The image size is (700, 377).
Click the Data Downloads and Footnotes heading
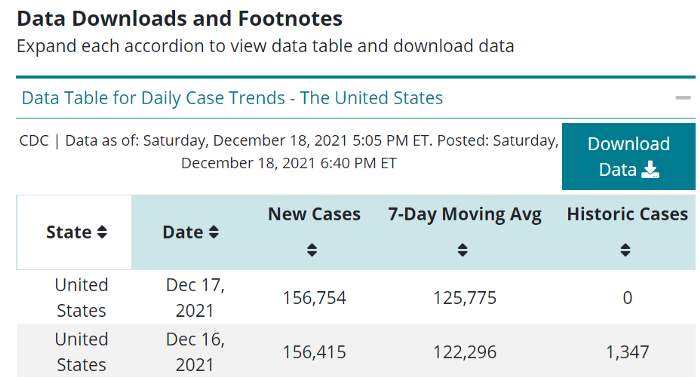pyautogui.click(x=179, y=19)
